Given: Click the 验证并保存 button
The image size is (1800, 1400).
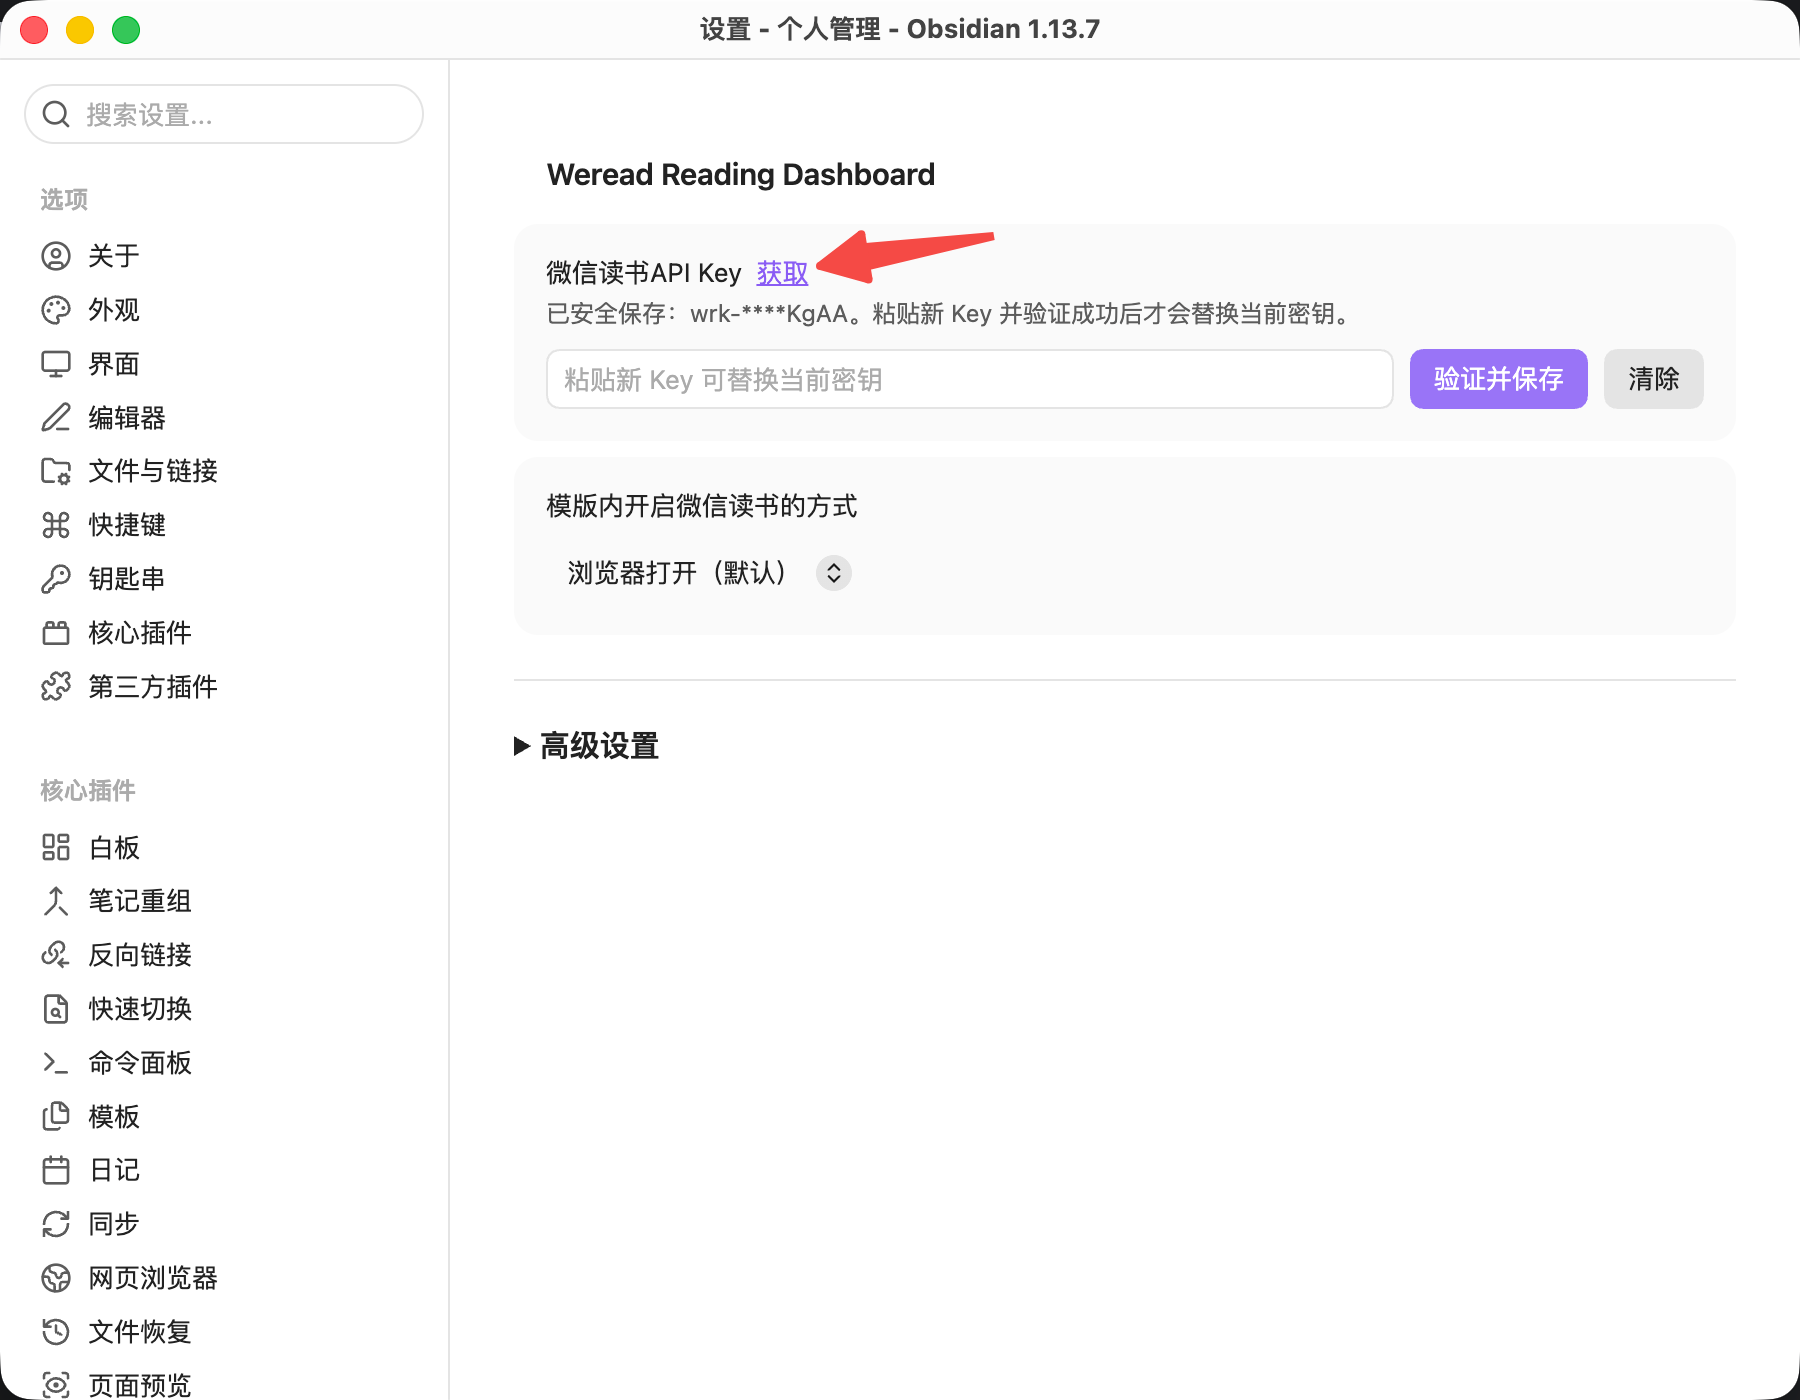Looking at the screenshot, I should [x=1498, y=379].
